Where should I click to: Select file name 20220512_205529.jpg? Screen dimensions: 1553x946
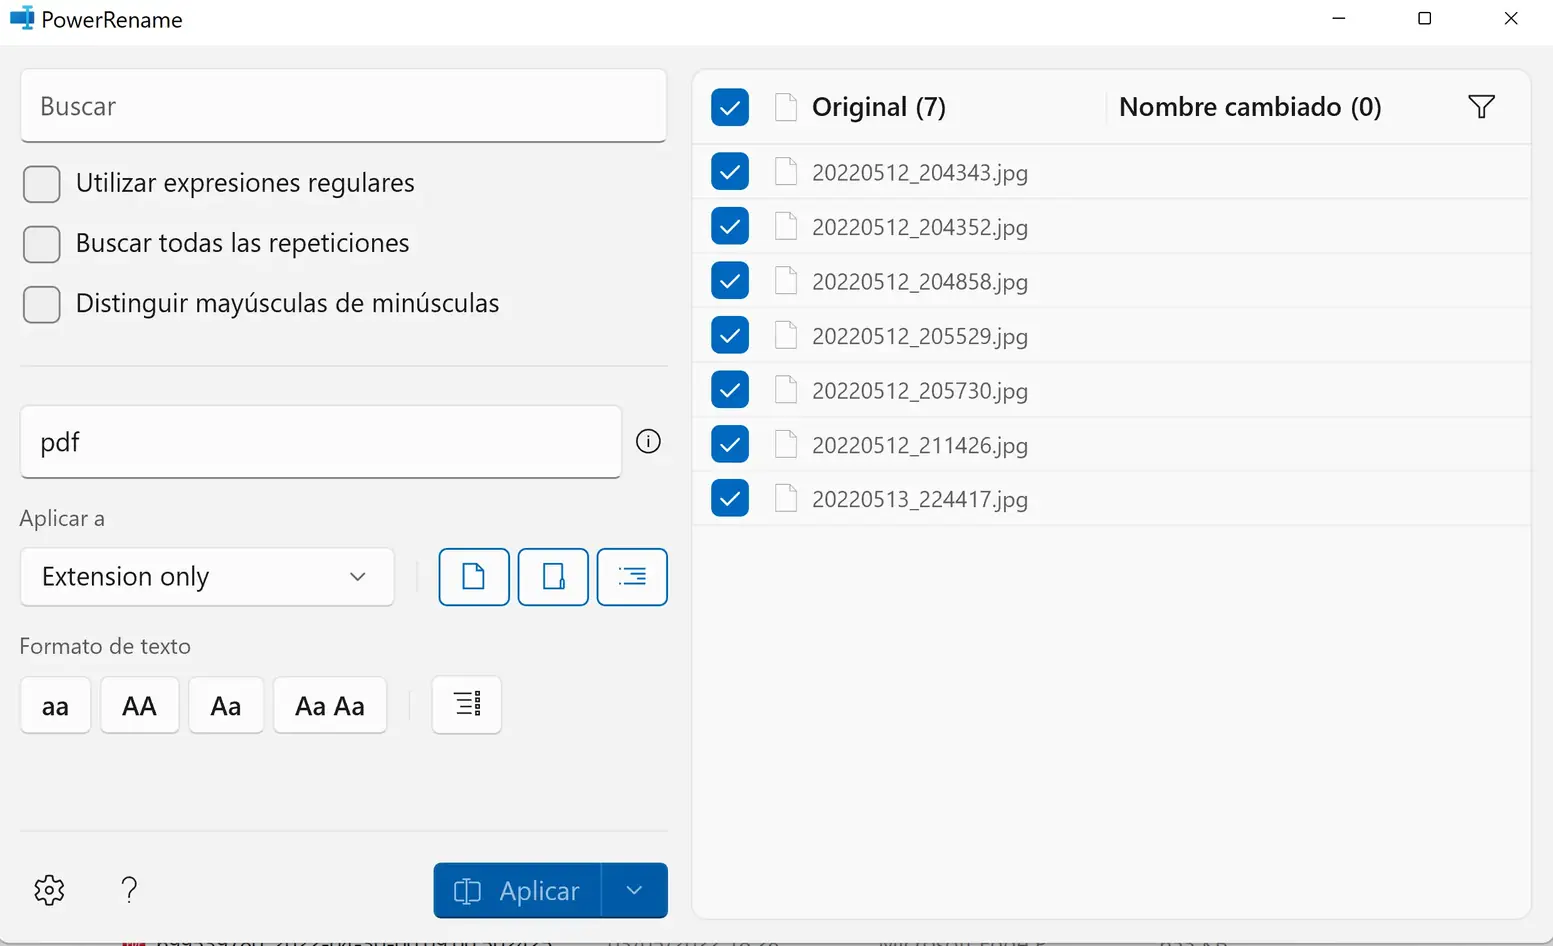(920, 336)
